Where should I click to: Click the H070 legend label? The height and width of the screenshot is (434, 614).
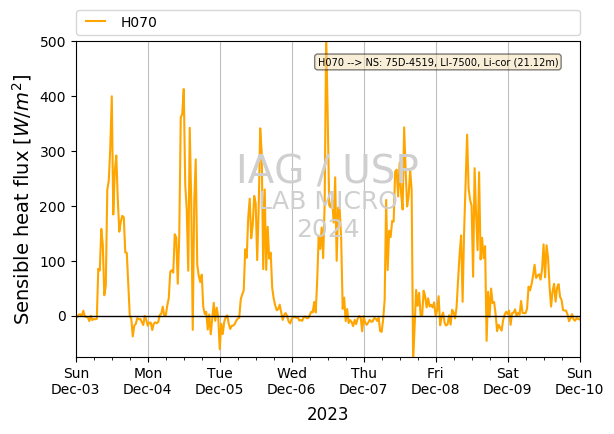coord(139,22)
